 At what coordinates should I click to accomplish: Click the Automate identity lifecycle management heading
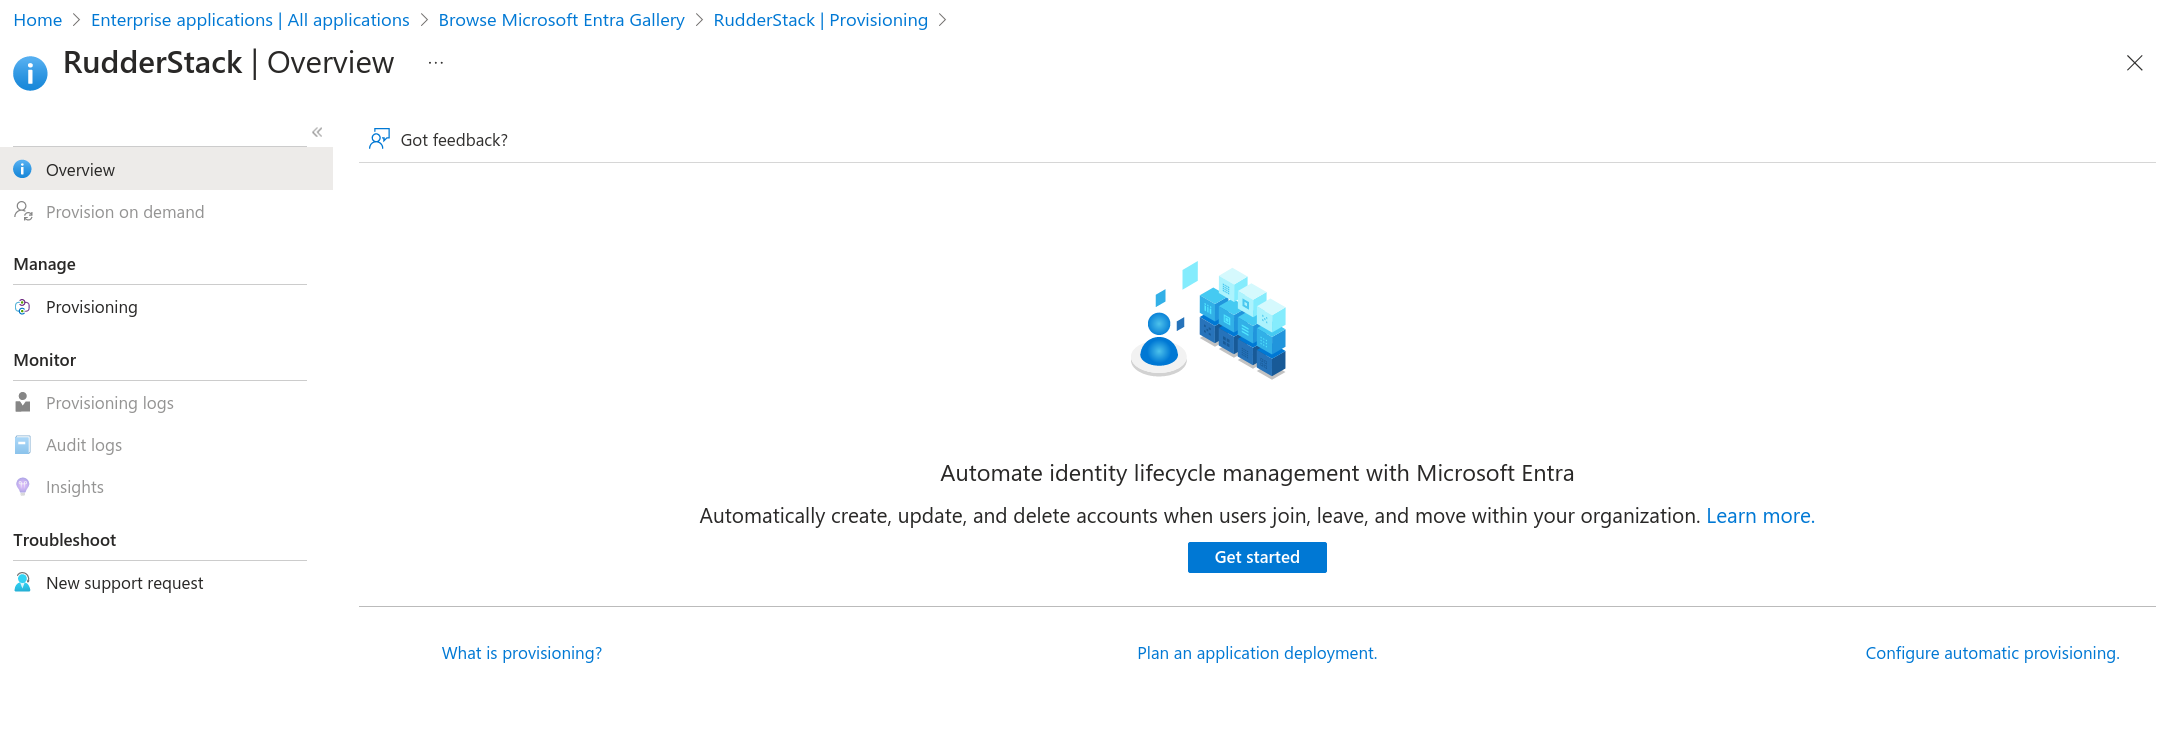[x=1257, y=473]
